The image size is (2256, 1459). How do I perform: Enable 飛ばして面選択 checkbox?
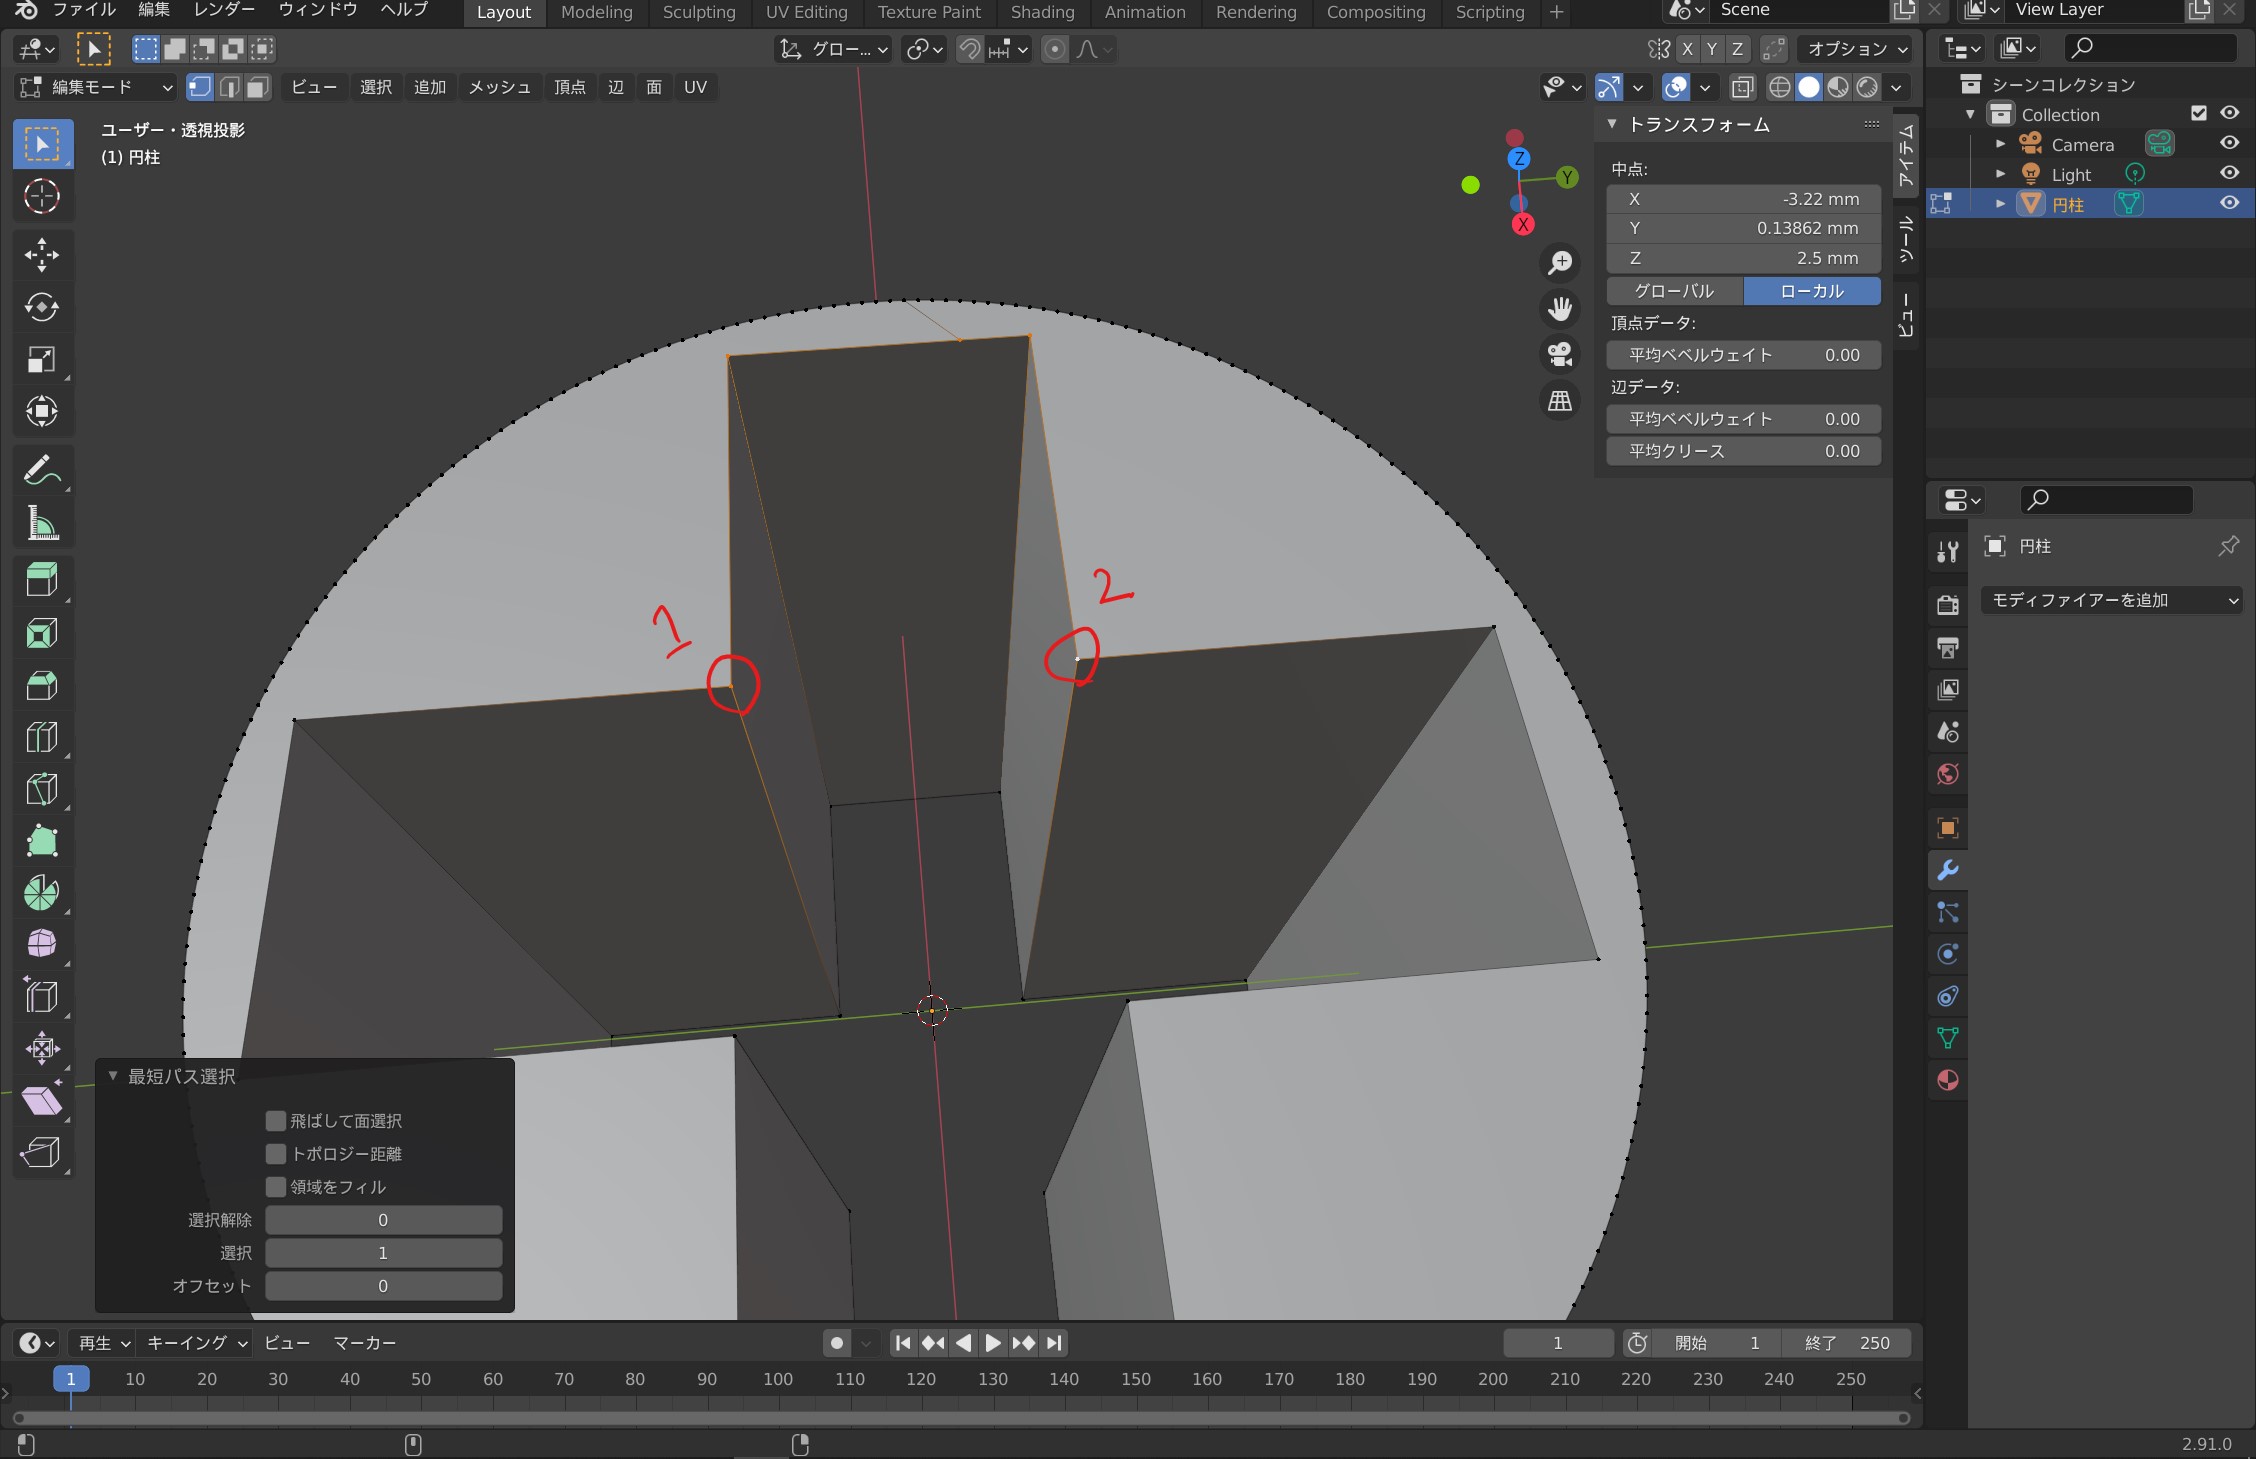click(x=276, y=1120)
